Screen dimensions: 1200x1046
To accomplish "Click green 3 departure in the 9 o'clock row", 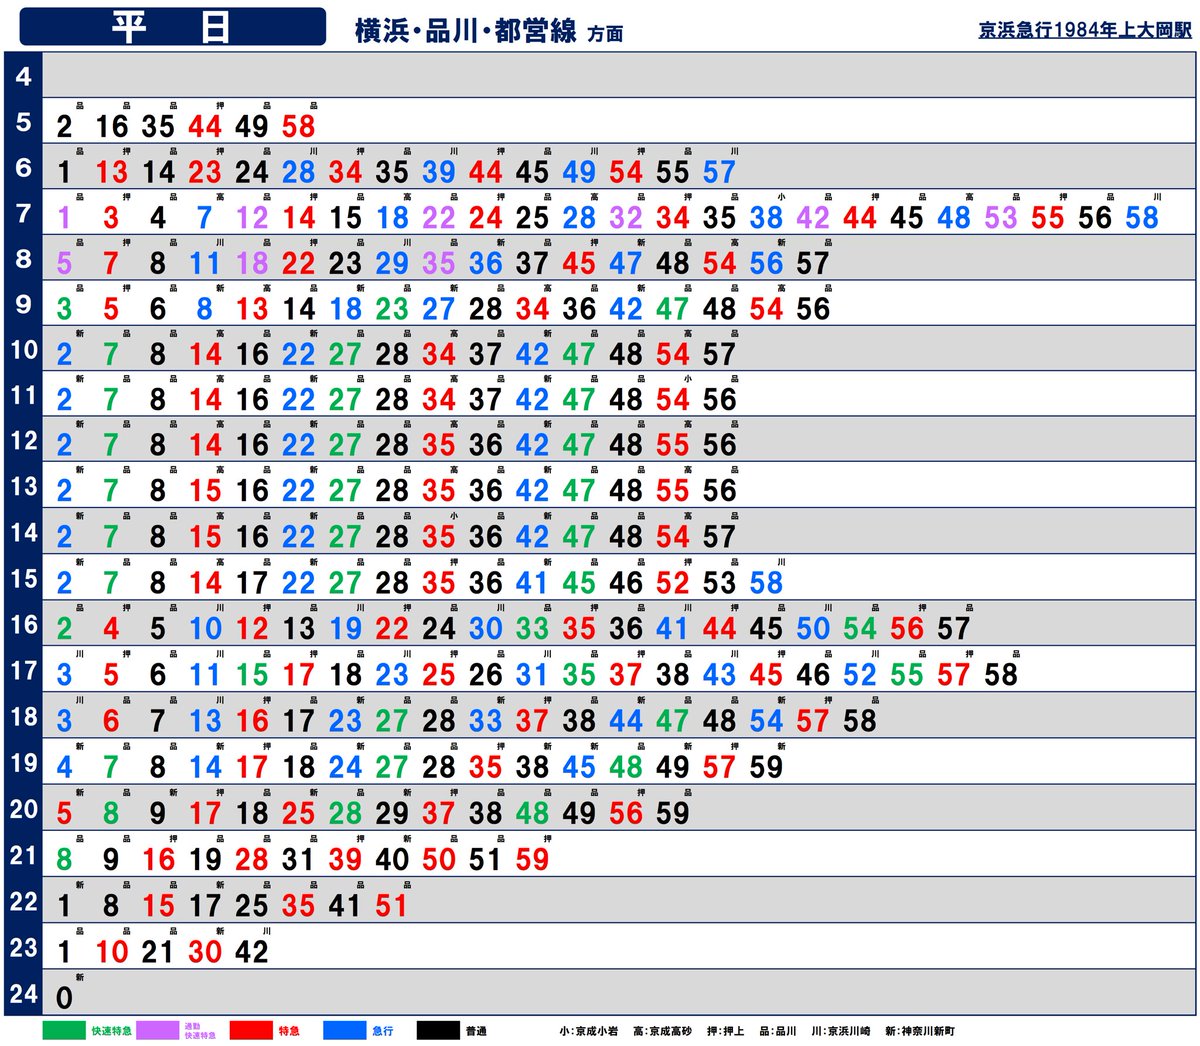I will tap(65, 309).
